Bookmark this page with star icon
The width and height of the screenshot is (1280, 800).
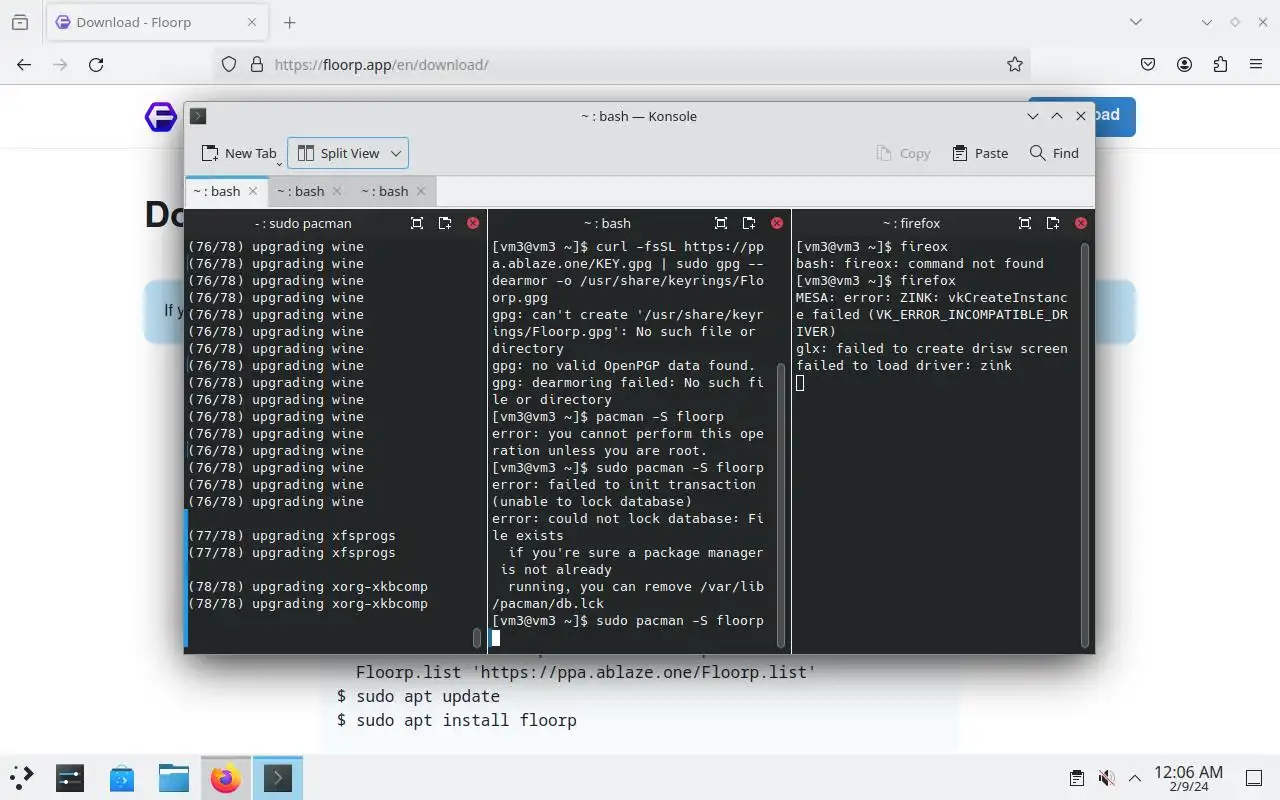[1015, 64]
